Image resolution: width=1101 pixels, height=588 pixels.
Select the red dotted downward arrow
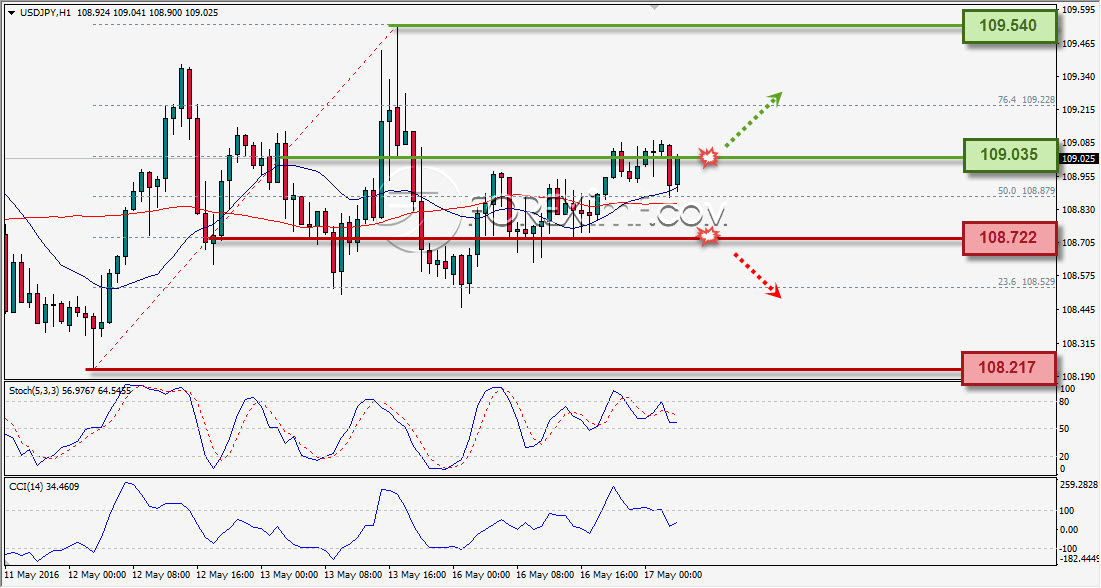(758, 275)
